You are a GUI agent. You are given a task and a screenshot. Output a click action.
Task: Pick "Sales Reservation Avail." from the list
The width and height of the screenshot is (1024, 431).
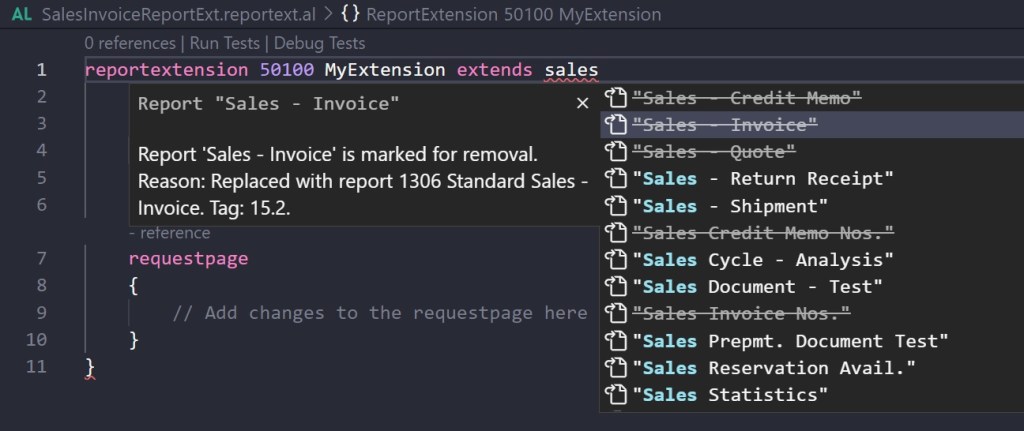774,368
